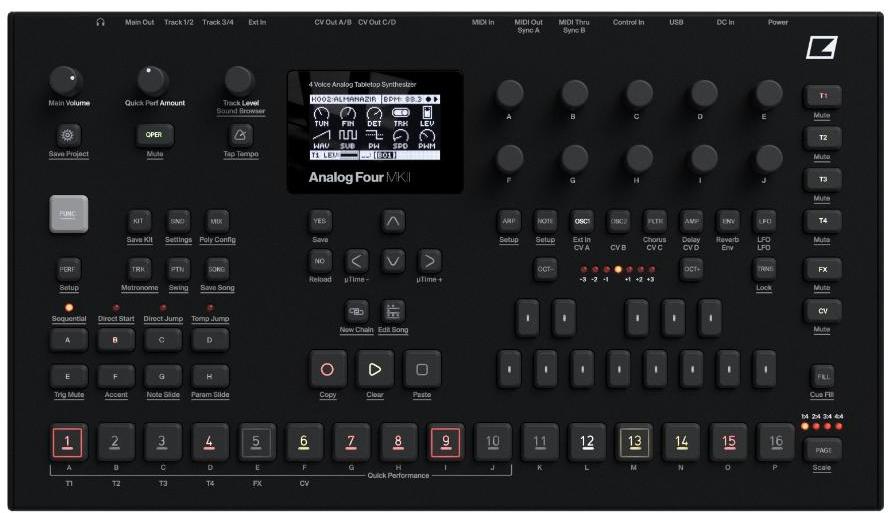Toggle trig key 1
The image size is (888, 513).
click(x=67, y=442)
